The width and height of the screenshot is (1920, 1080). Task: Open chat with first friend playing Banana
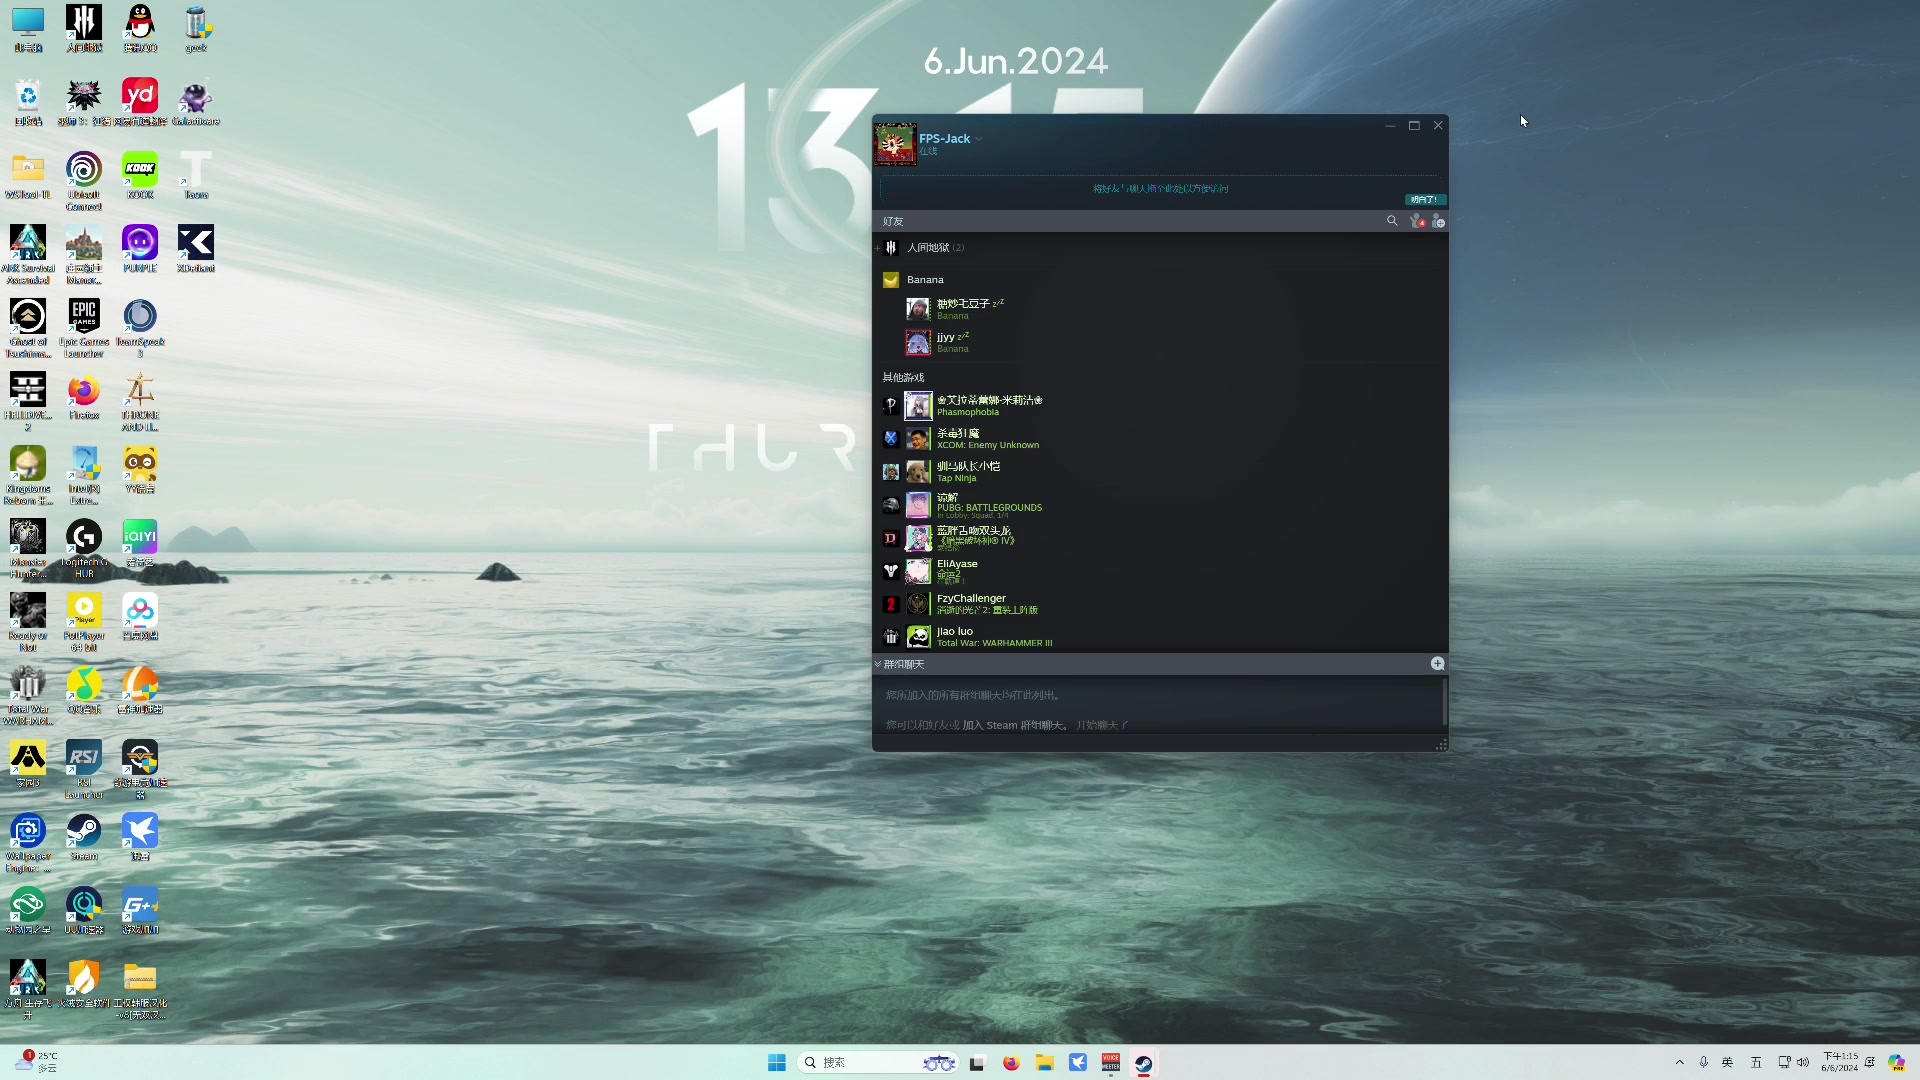click(1160, 309)
